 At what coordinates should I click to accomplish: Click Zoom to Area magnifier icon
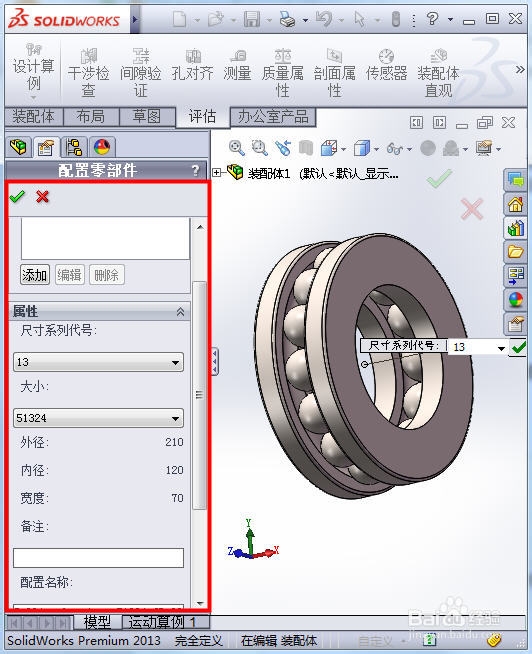click(x=260, y=148)
